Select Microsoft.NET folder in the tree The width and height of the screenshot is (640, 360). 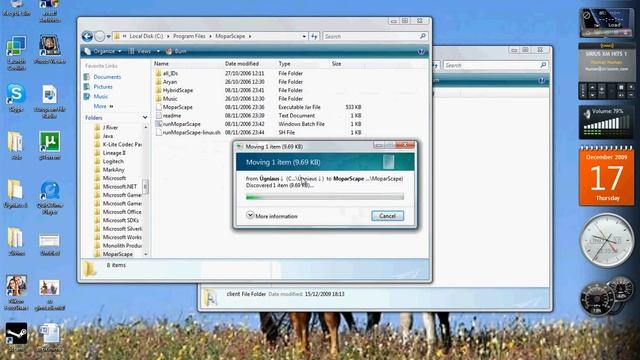119,187
